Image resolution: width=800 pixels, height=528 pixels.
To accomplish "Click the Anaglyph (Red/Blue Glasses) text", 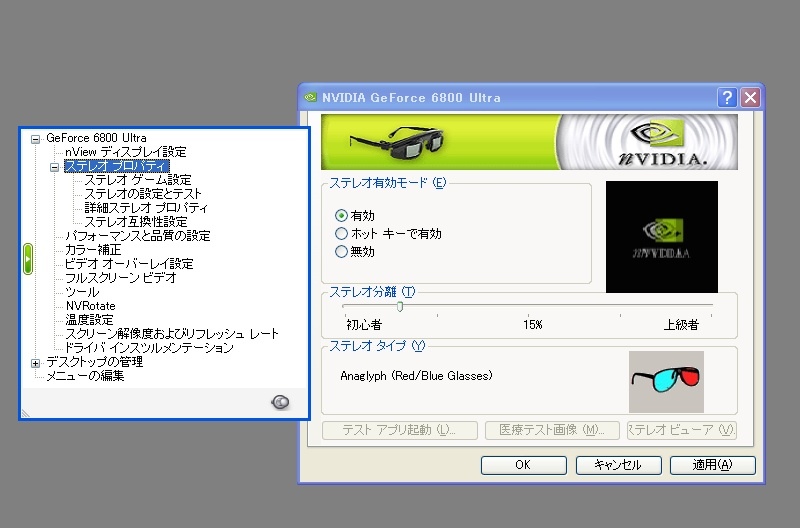I will [416, 376].
